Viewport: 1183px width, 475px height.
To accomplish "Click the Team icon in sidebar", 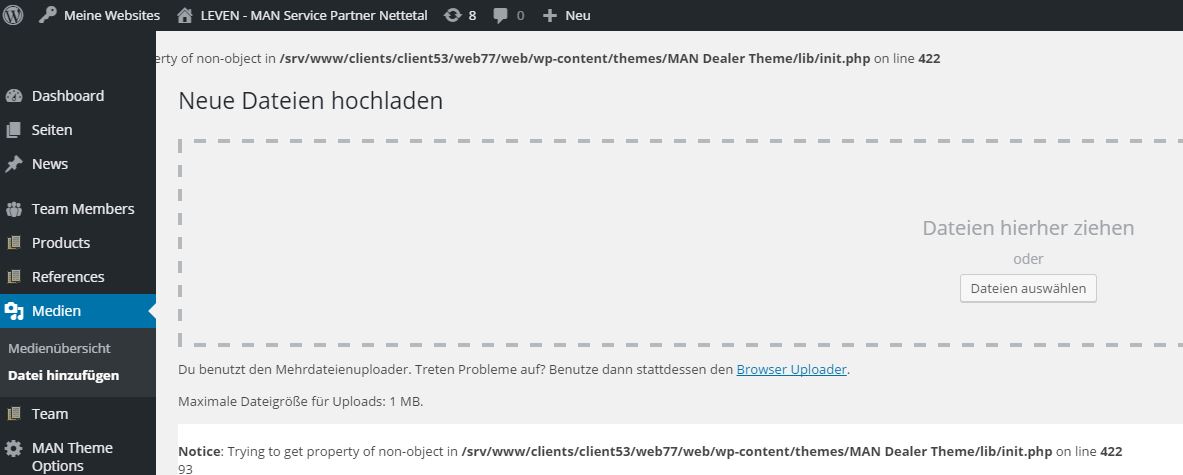I will (14, 413).
